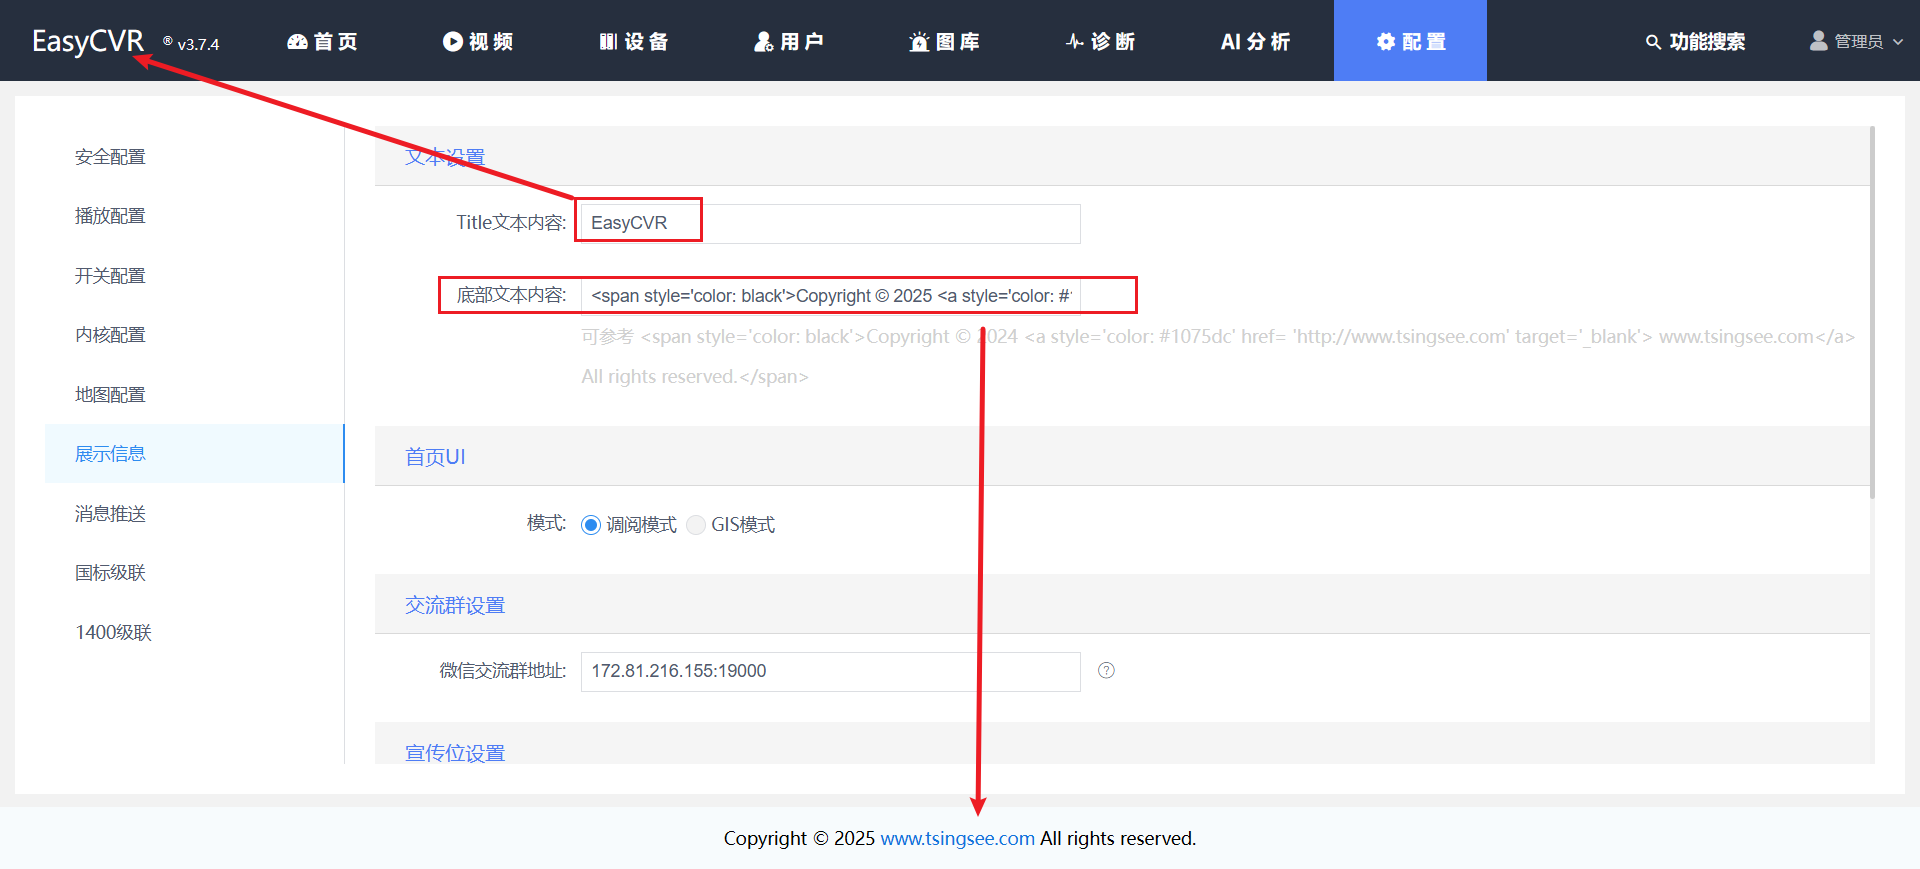Screen dimensions: 1920x869
Task: Click the device icon beside 设备
Action: click(x=608, y=42)
